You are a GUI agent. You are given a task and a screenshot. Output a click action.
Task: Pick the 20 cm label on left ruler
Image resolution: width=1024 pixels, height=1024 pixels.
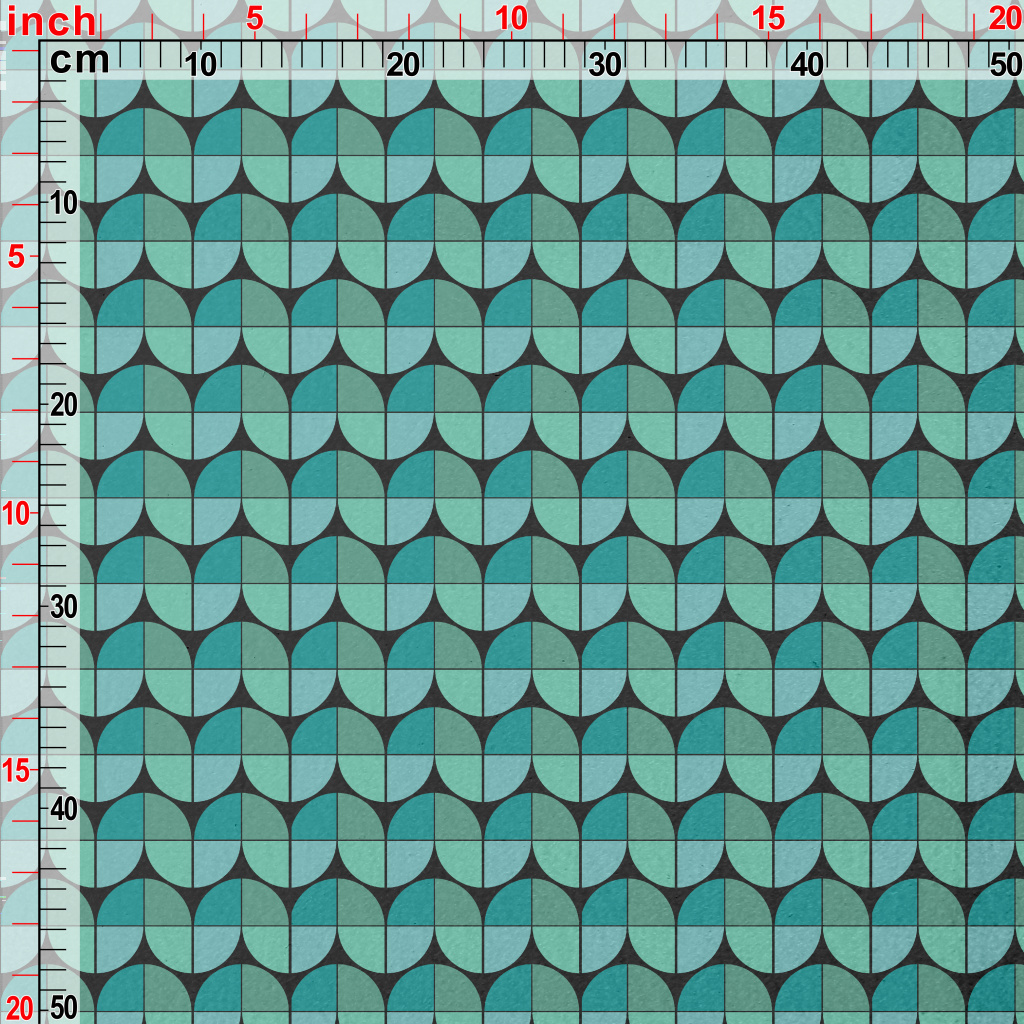pyautogui.click(x=64, y=405)
